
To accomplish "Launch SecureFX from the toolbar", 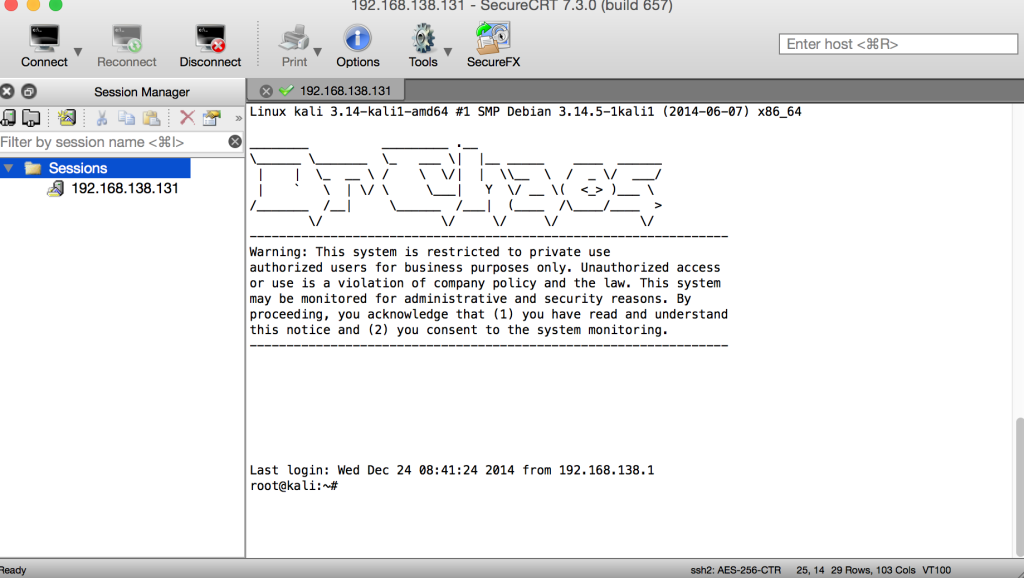I will coord(493,40).
